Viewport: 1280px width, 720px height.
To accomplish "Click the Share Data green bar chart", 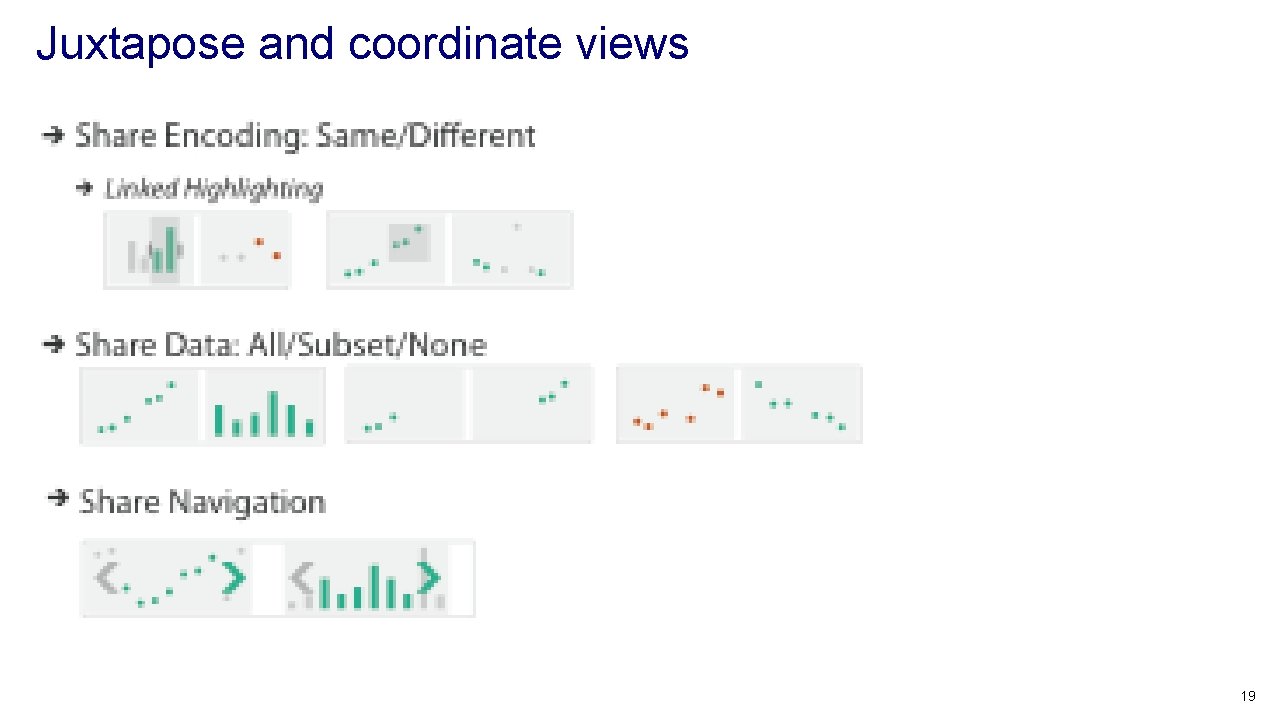I will 263,405.
